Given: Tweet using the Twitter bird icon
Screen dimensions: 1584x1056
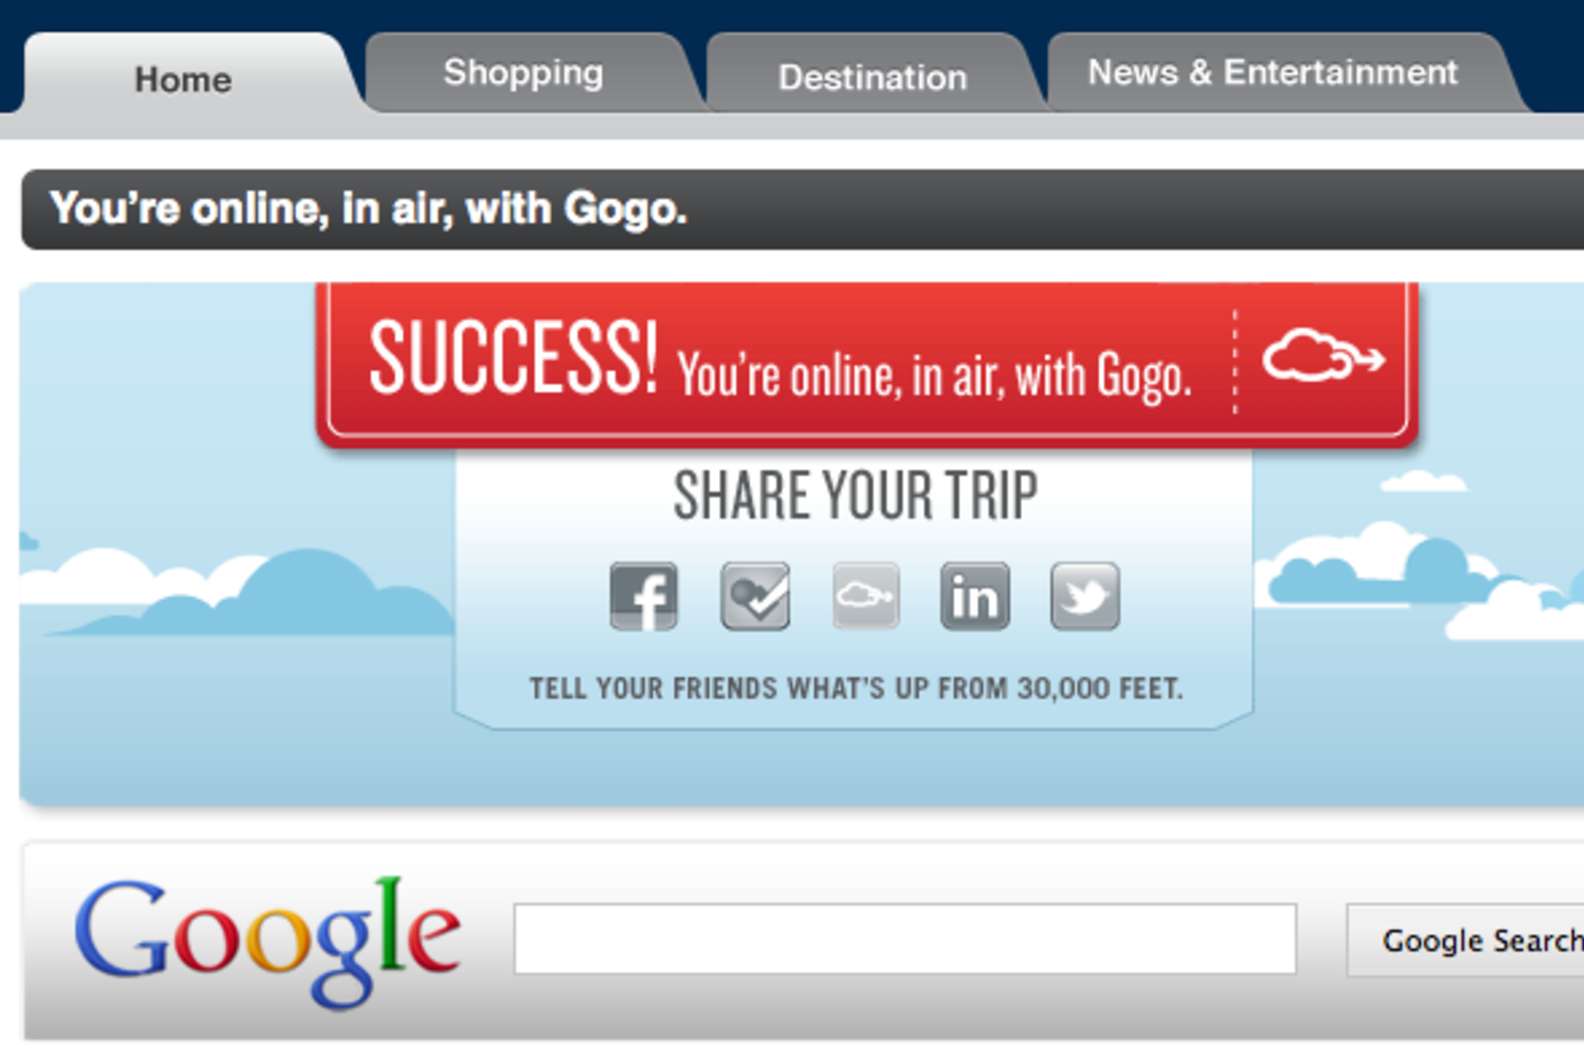Looking at the screenshot, I should 1085,596.
